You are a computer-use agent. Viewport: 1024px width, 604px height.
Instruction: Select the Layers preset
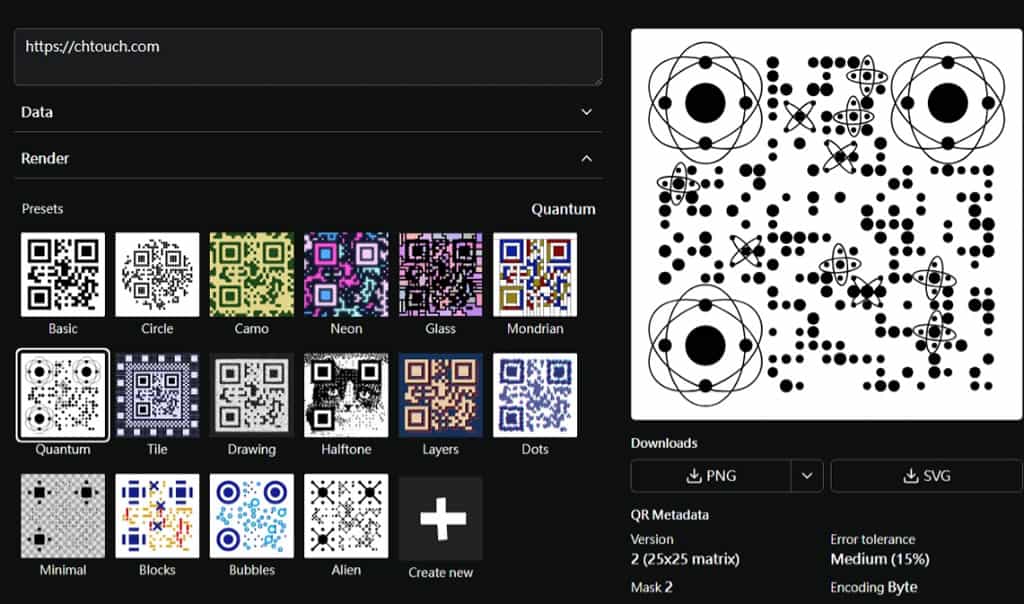441,395
